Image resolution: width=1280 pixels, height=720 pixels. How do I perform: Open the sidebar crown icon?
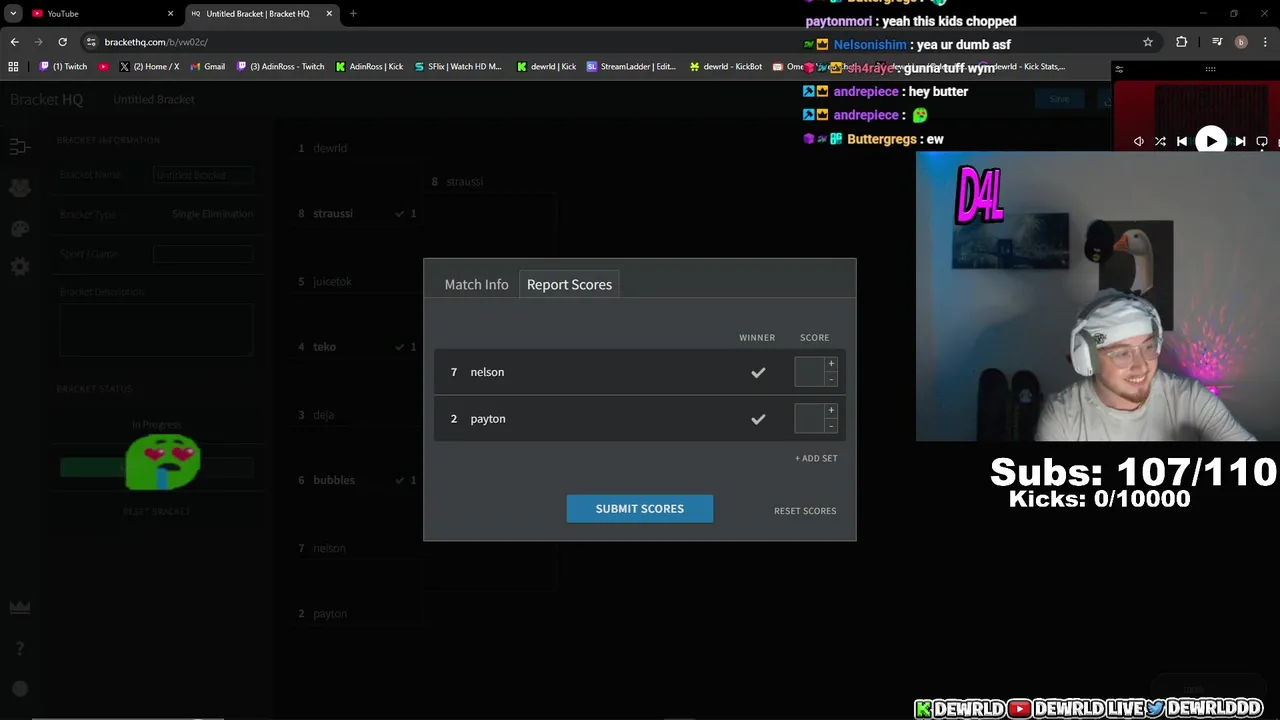(x=20, y=607)
